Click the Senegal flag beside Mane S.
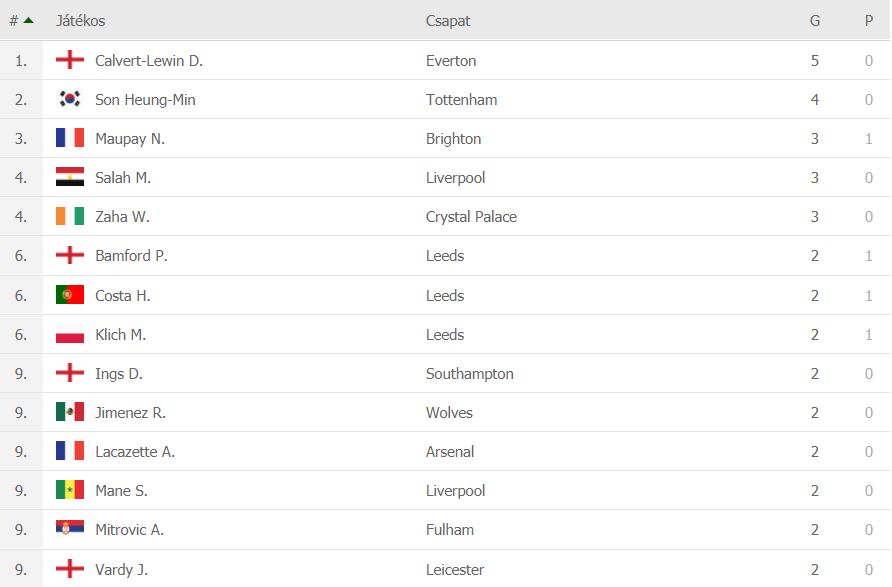This screenshot has width=892, height=587. (x=70, y=490)
